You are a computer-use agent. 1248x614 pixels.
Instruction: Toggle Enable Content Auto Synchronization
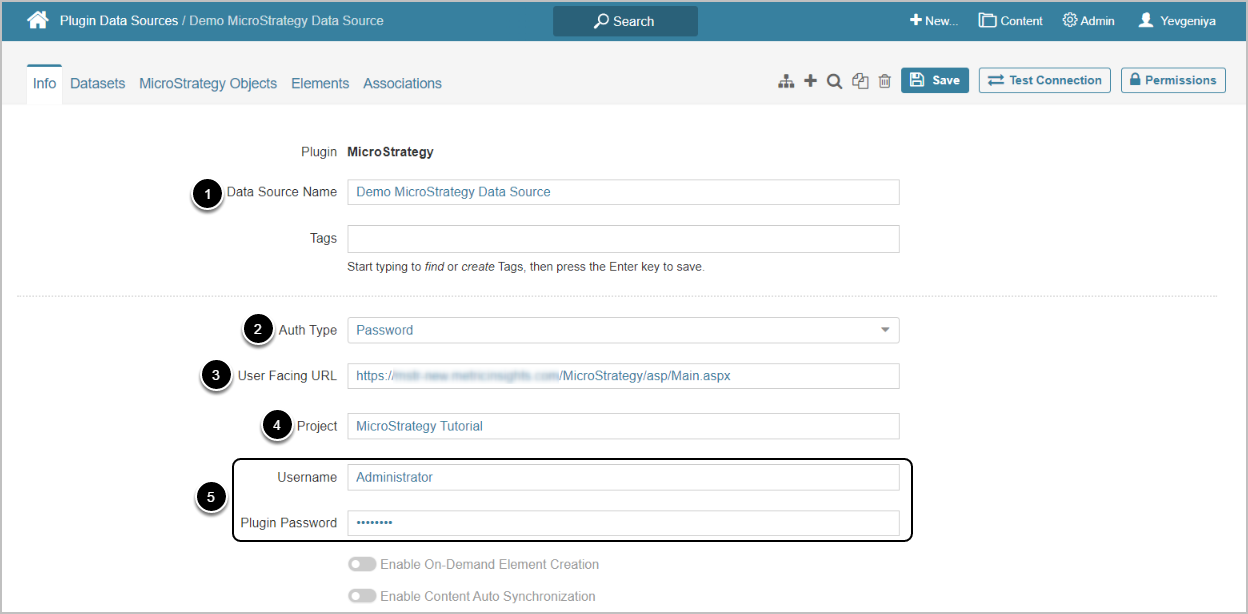(x=362, y=596)
